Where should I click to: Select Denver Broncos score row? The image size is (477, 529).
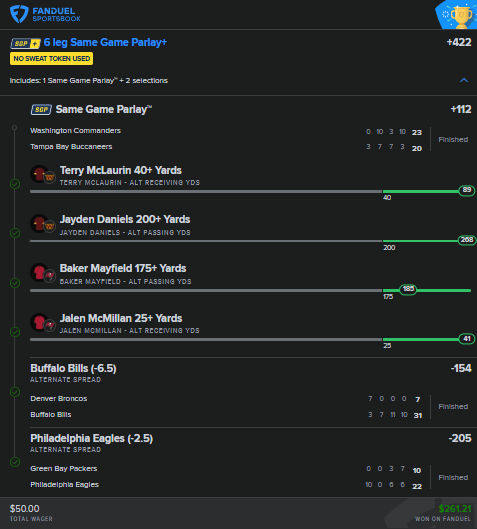(226, 399)
